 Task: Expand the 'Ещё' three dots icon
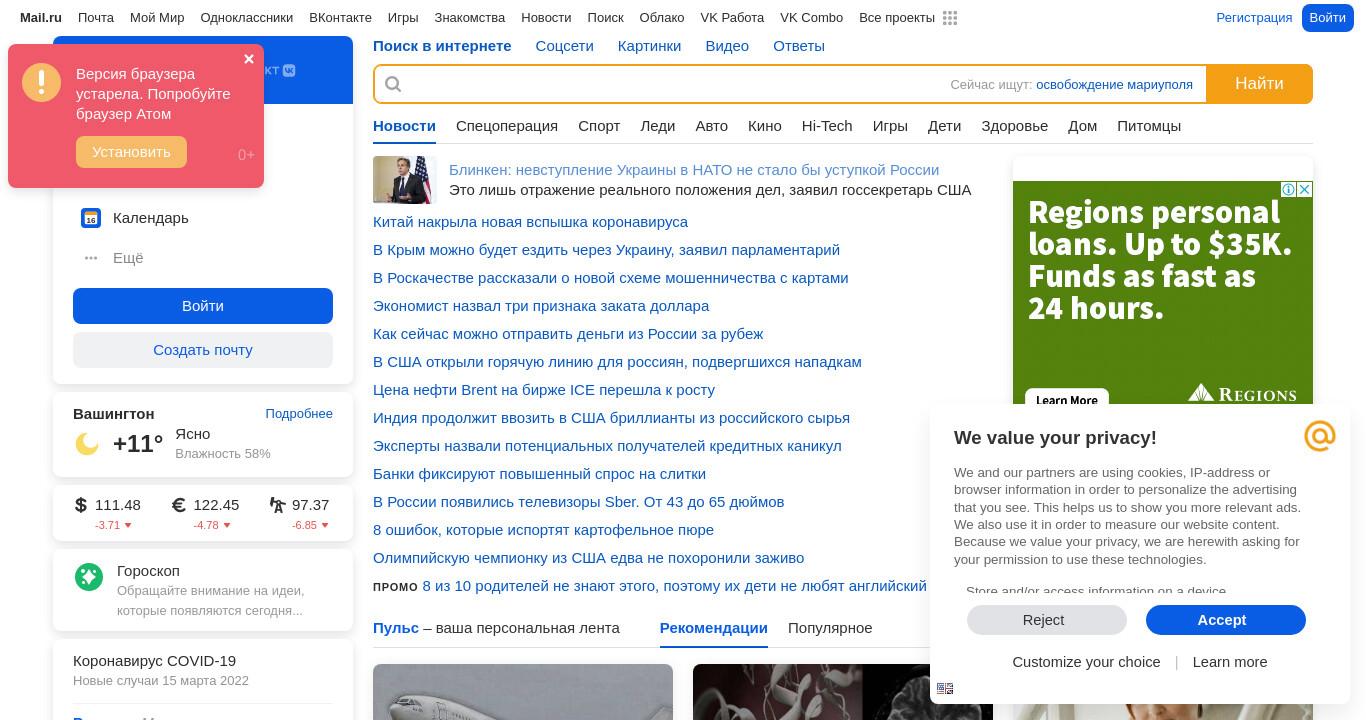91,258
